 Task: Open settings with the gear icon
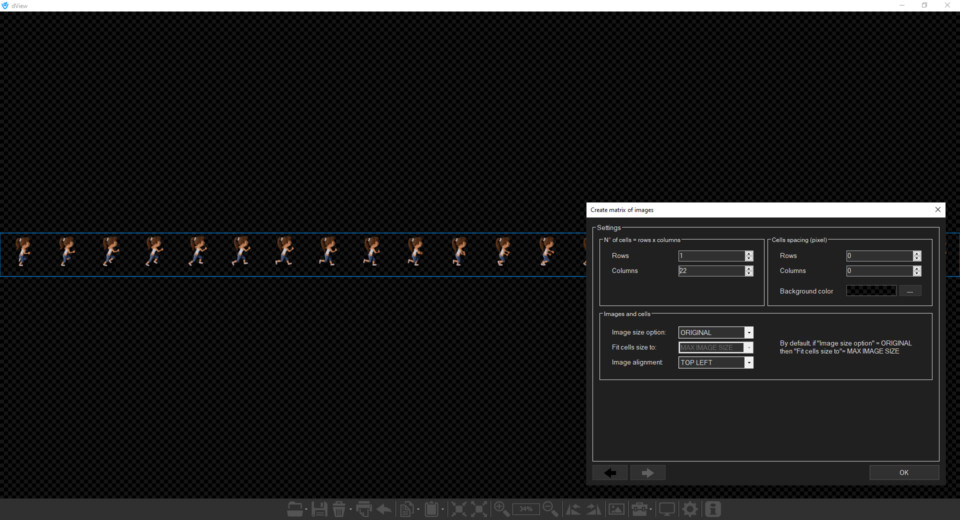pos(690,509)
